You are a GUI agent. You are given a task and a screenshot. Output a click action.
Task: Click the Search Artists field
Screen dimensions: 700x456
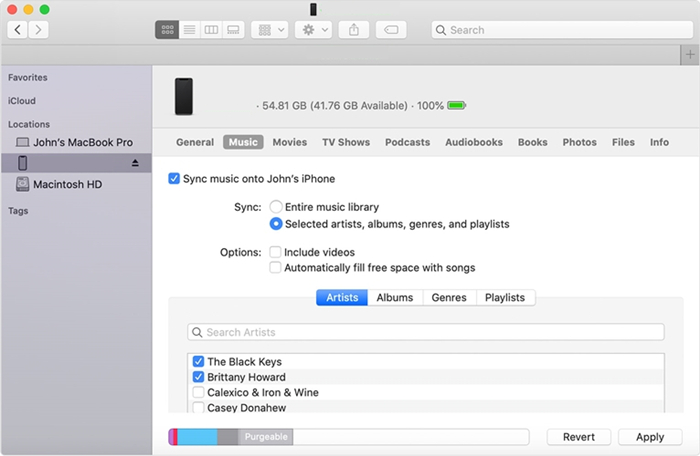pyautogui.click(x=426, y=332)
